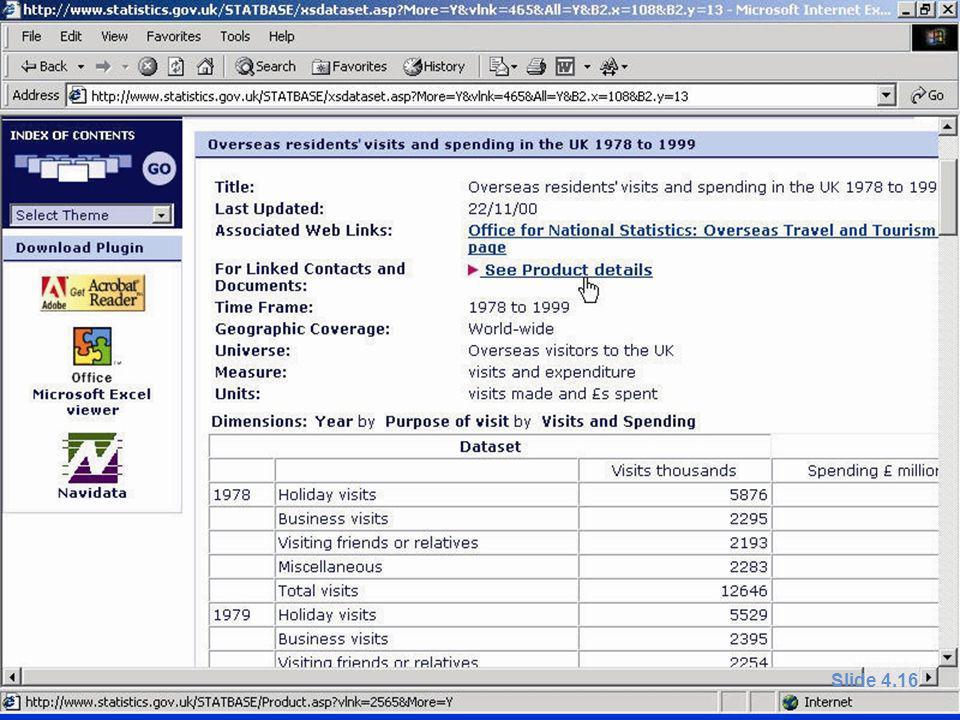This screenshot has height=720, width=960.
Task: Open the Search pane from the toolbar
Action: coord(265,66)
